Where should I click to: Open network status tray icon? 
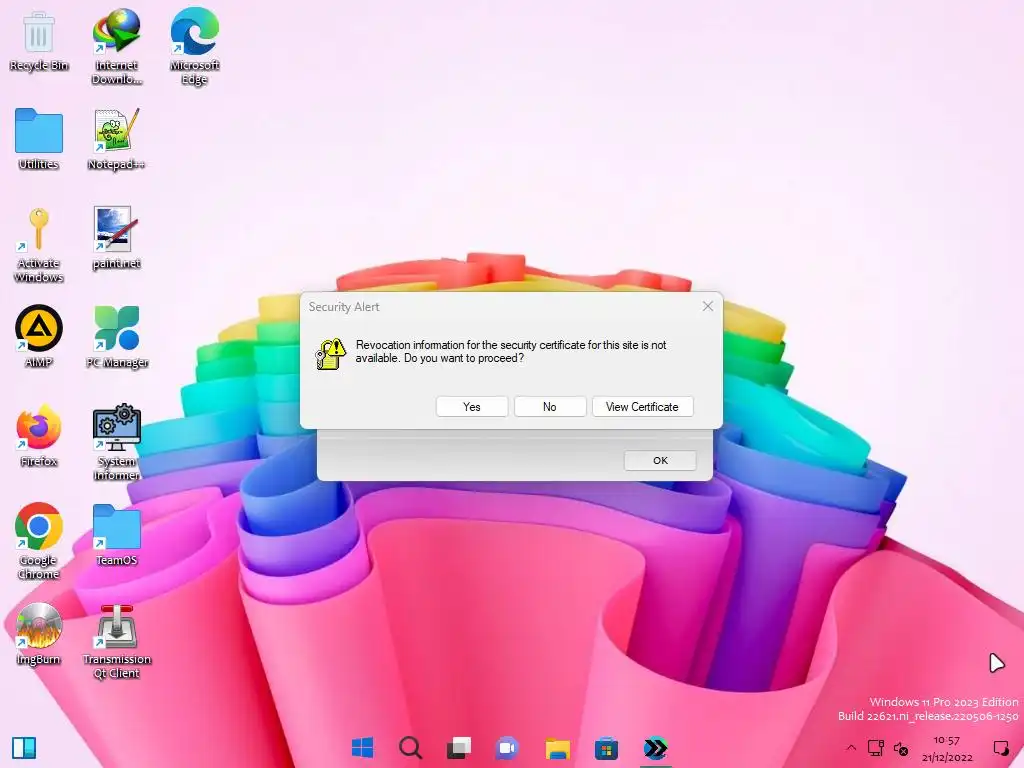pyautogui.click(x=876, y=748)
